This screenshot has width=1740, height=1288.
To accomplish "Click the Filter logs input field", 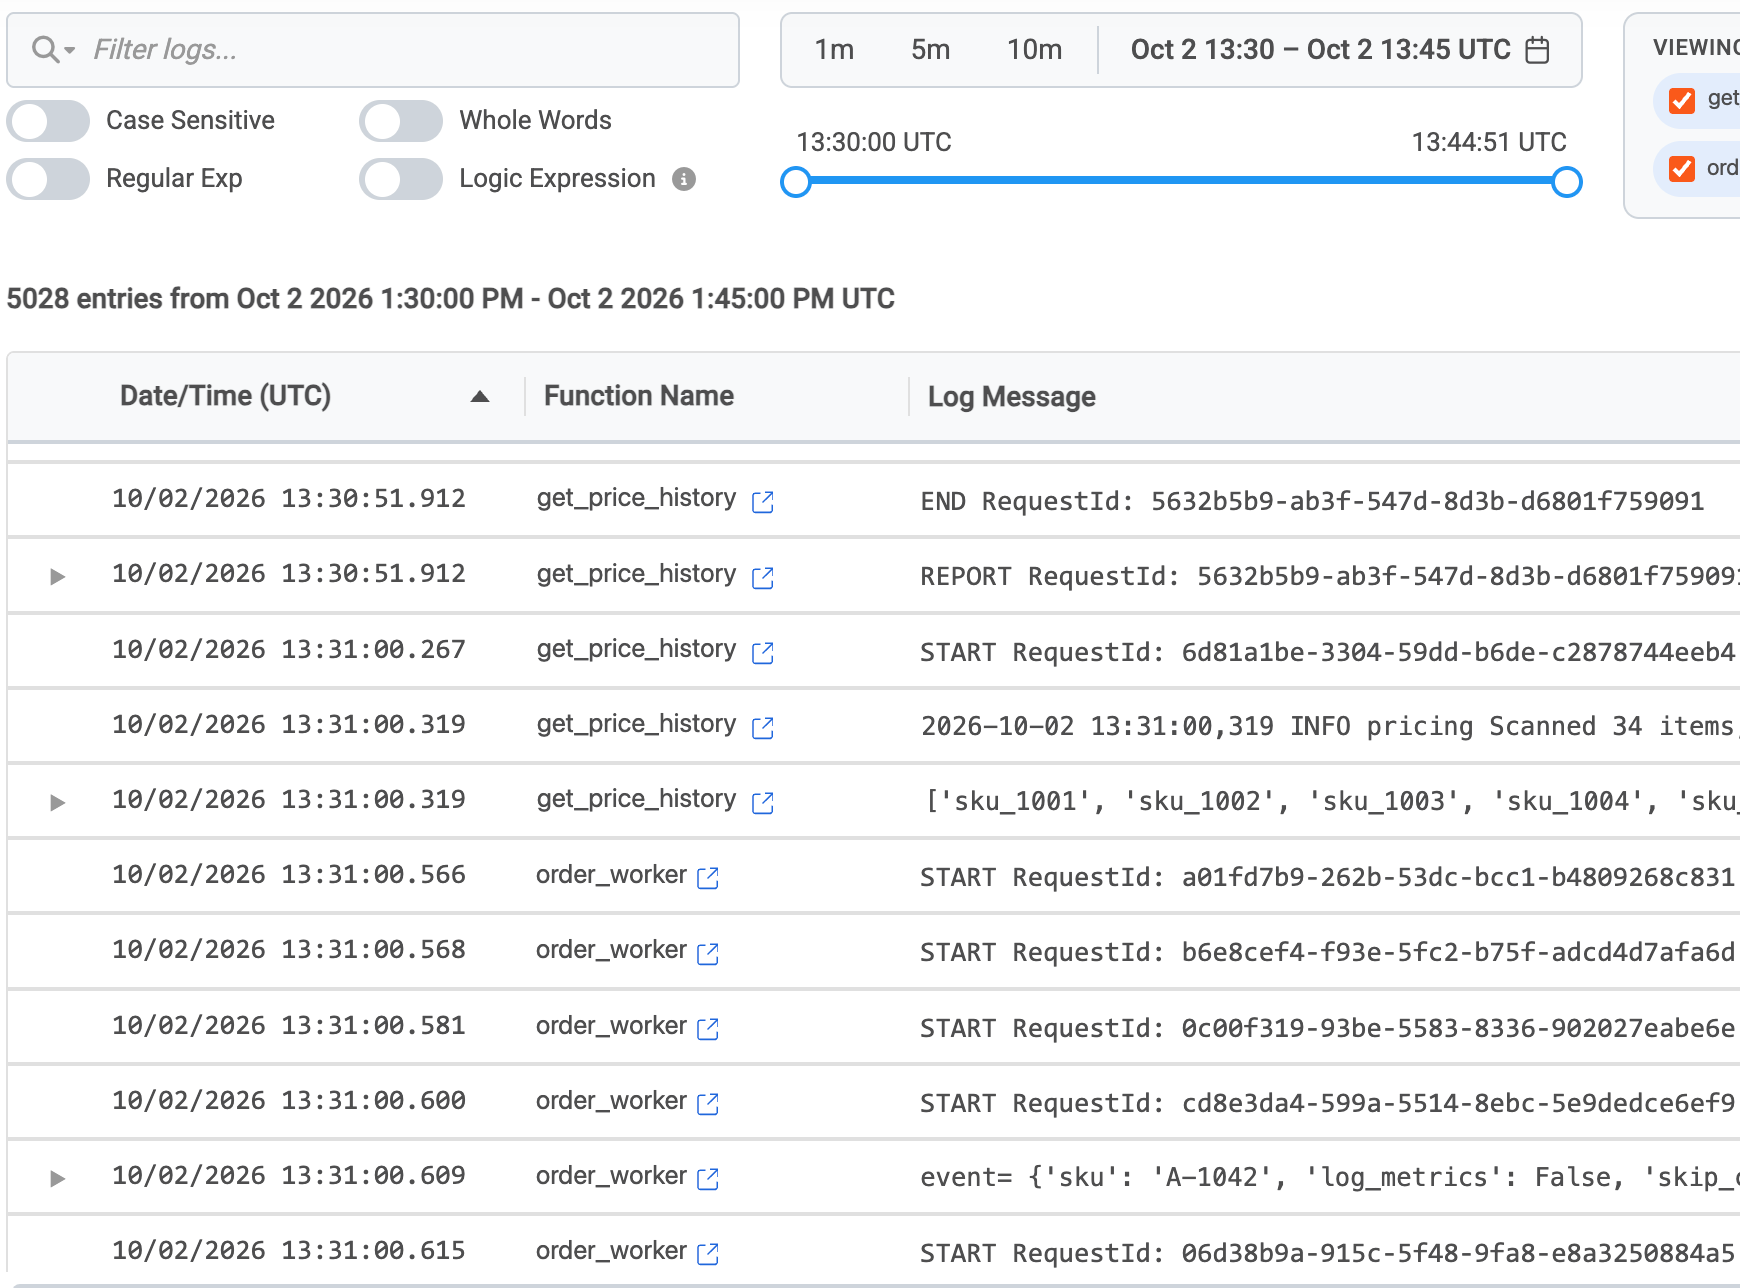I will 373,50.
